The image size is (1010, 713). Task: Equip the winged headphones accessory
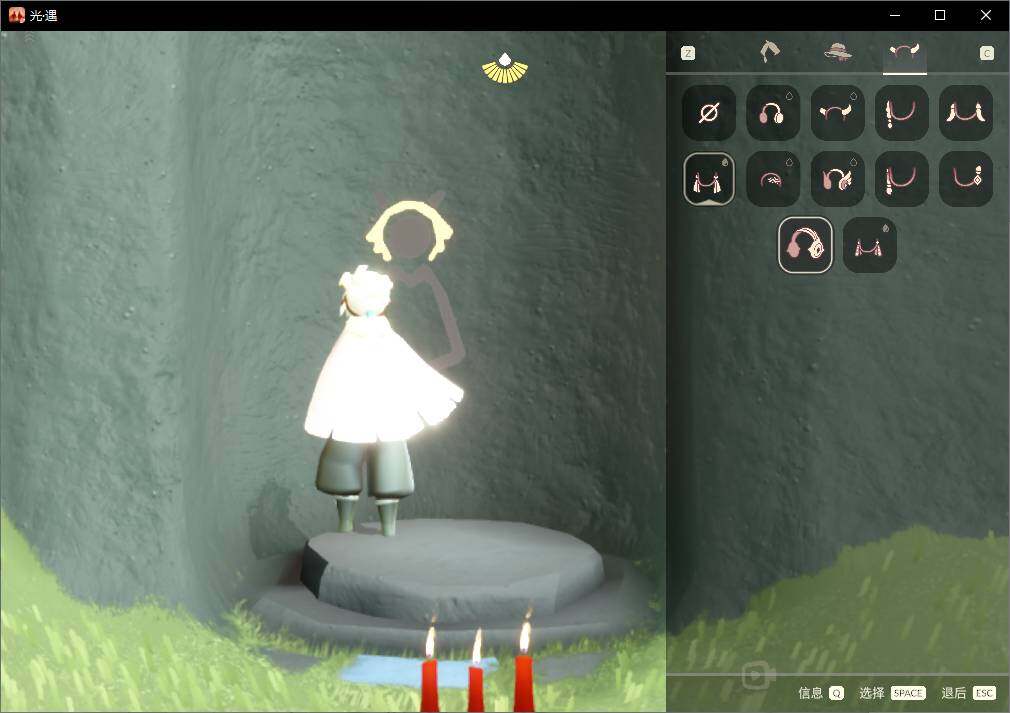point(837,179)
